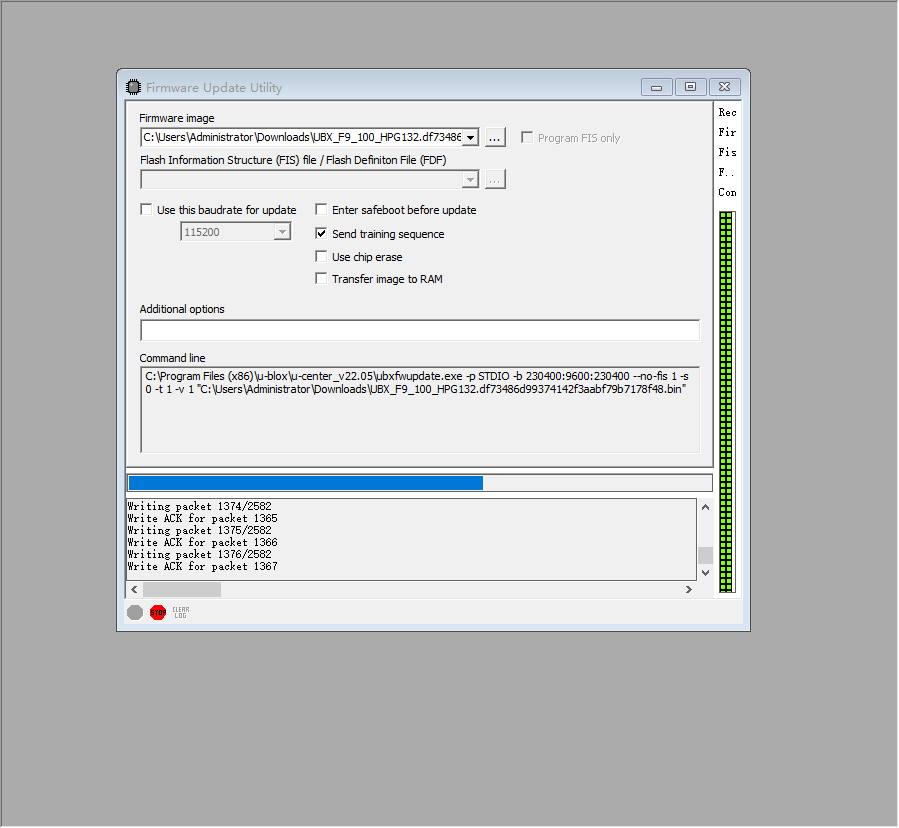Close the Firmware Update Utility window
The width and height of the screenshot is (899, 828).
[725, 87]
